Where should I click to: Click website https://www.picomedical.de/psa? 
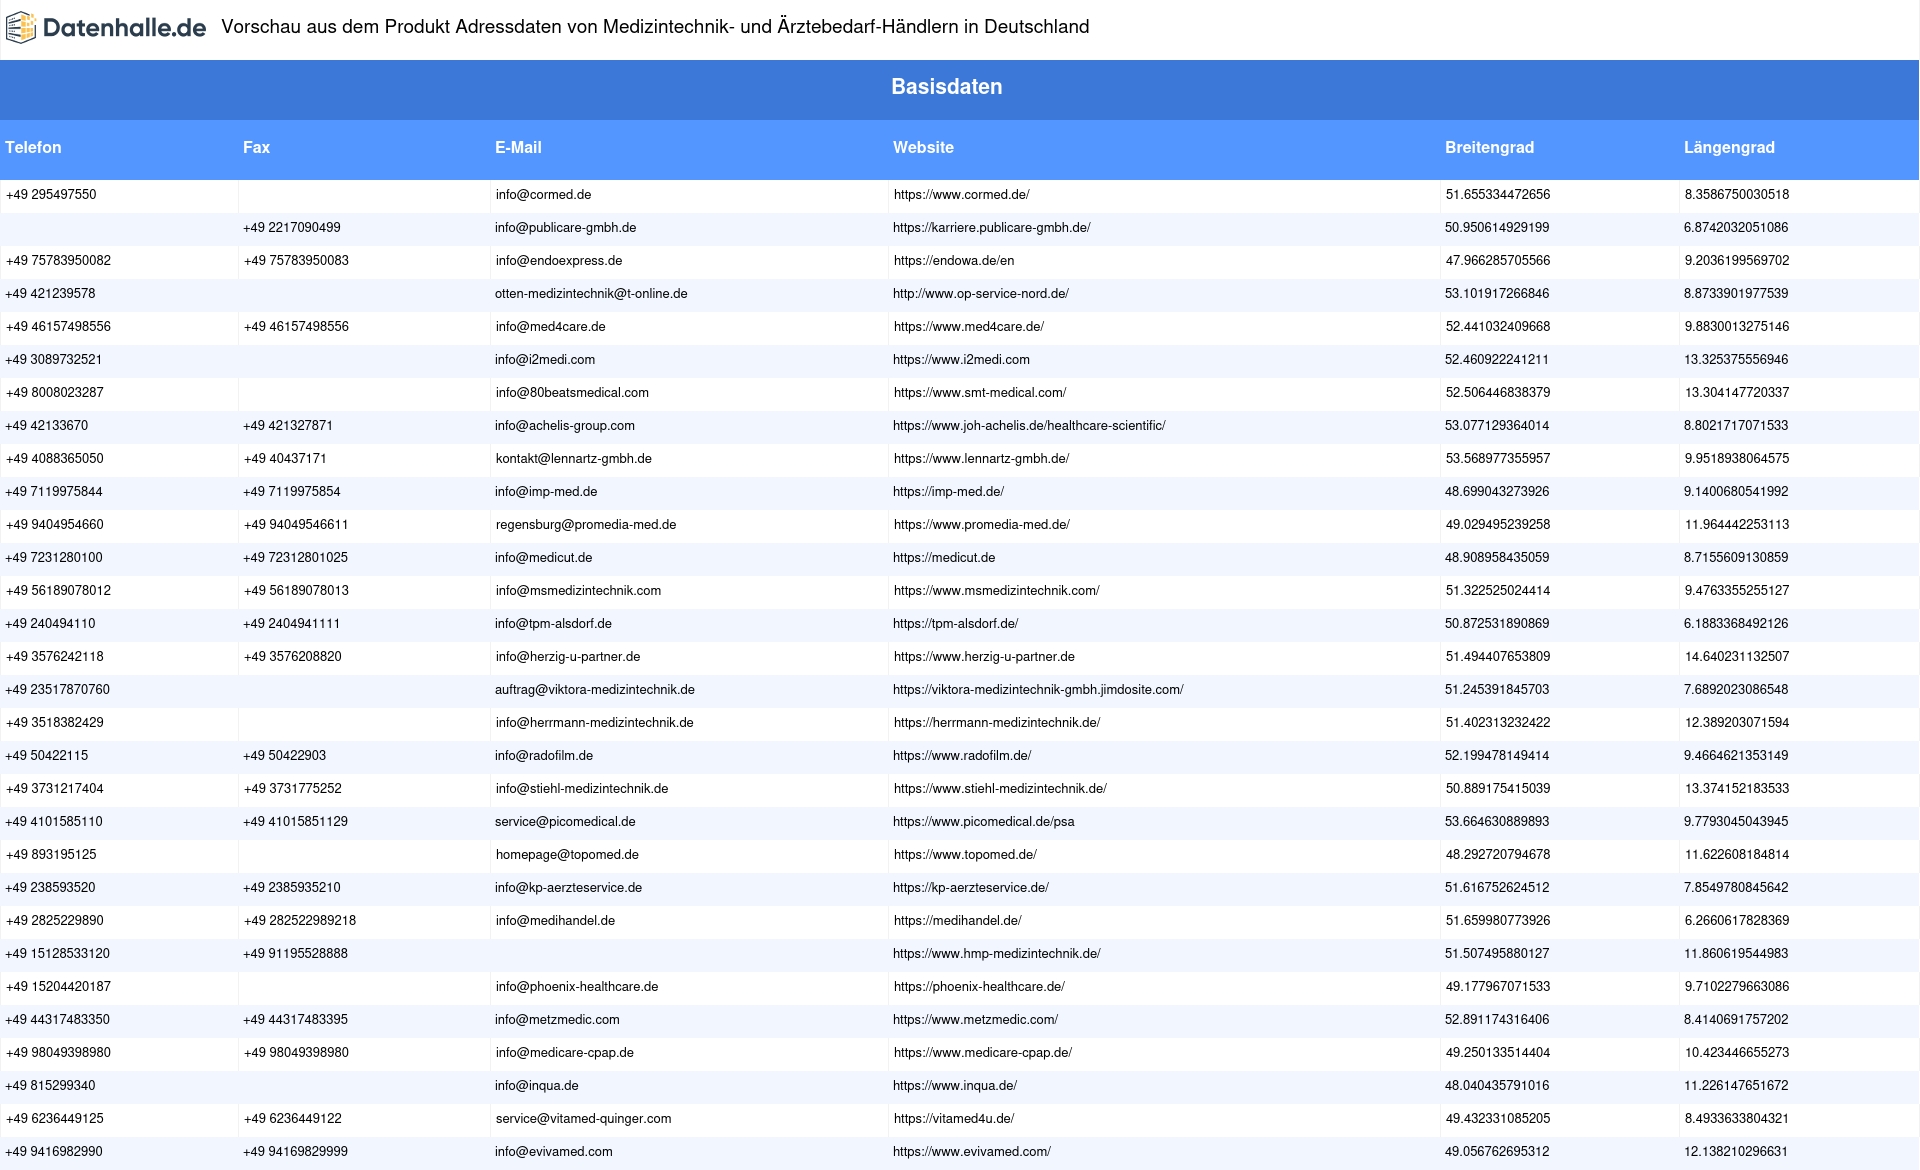click(x=984, y=822)
